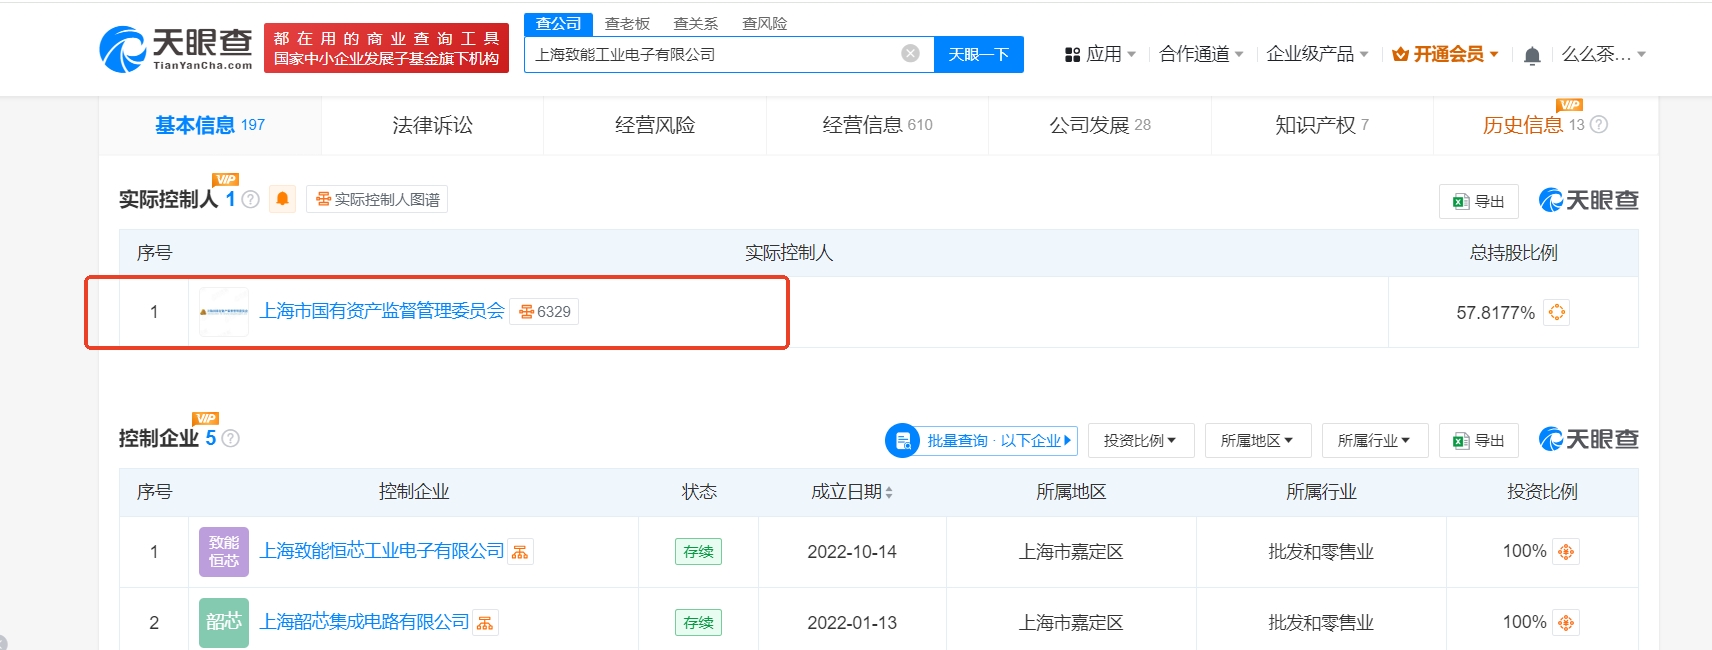This screenshot has width=1712, height=650.
Task: Open the 上海市国有资产监督管理委员会 logo thumbnail
Action: (224, 312)
